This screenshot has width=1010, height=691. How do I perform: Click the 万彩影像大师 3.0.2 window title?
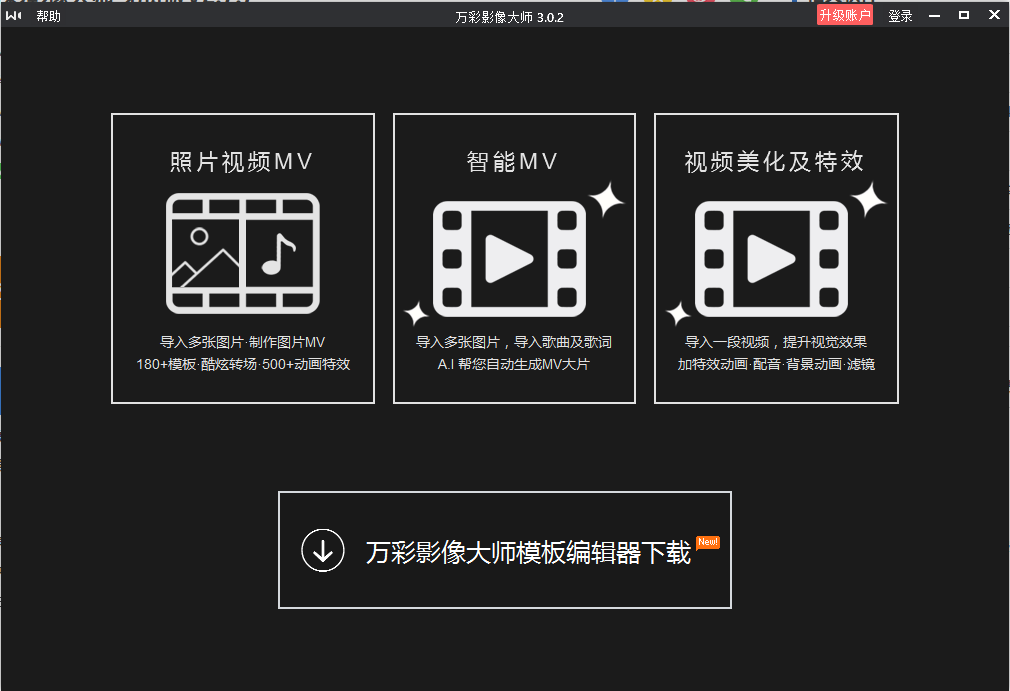[510, 17]
